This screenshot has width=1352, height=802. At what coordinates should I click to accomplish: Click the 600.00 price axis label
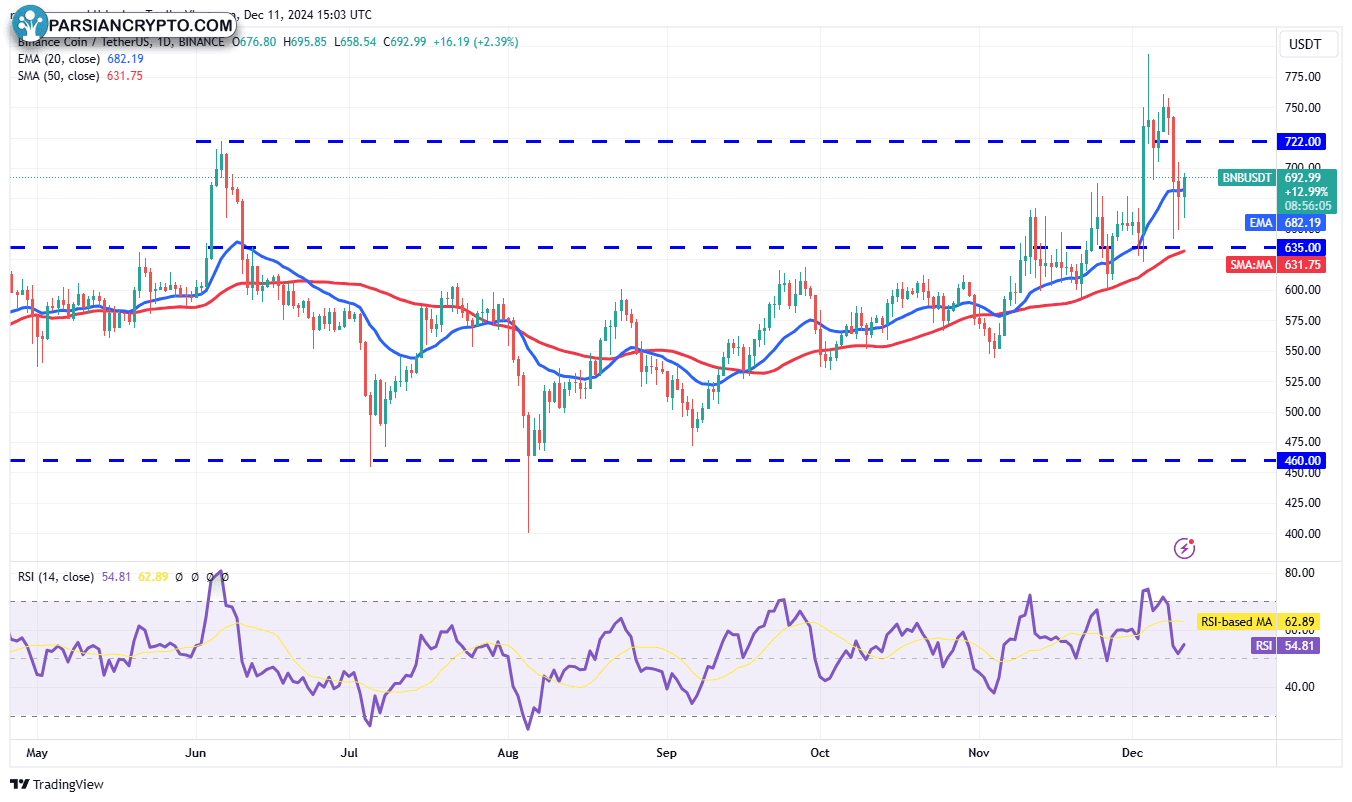click(1303, 290)
